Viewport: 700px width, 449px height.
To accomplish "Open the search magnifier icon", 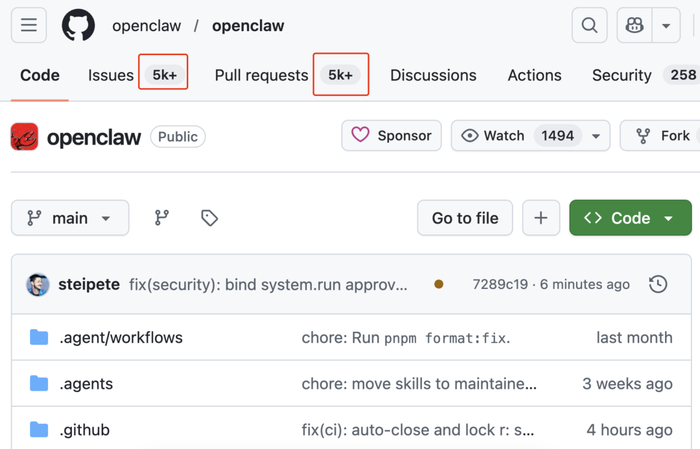I will pyautogui.click(x=589, y=26).
